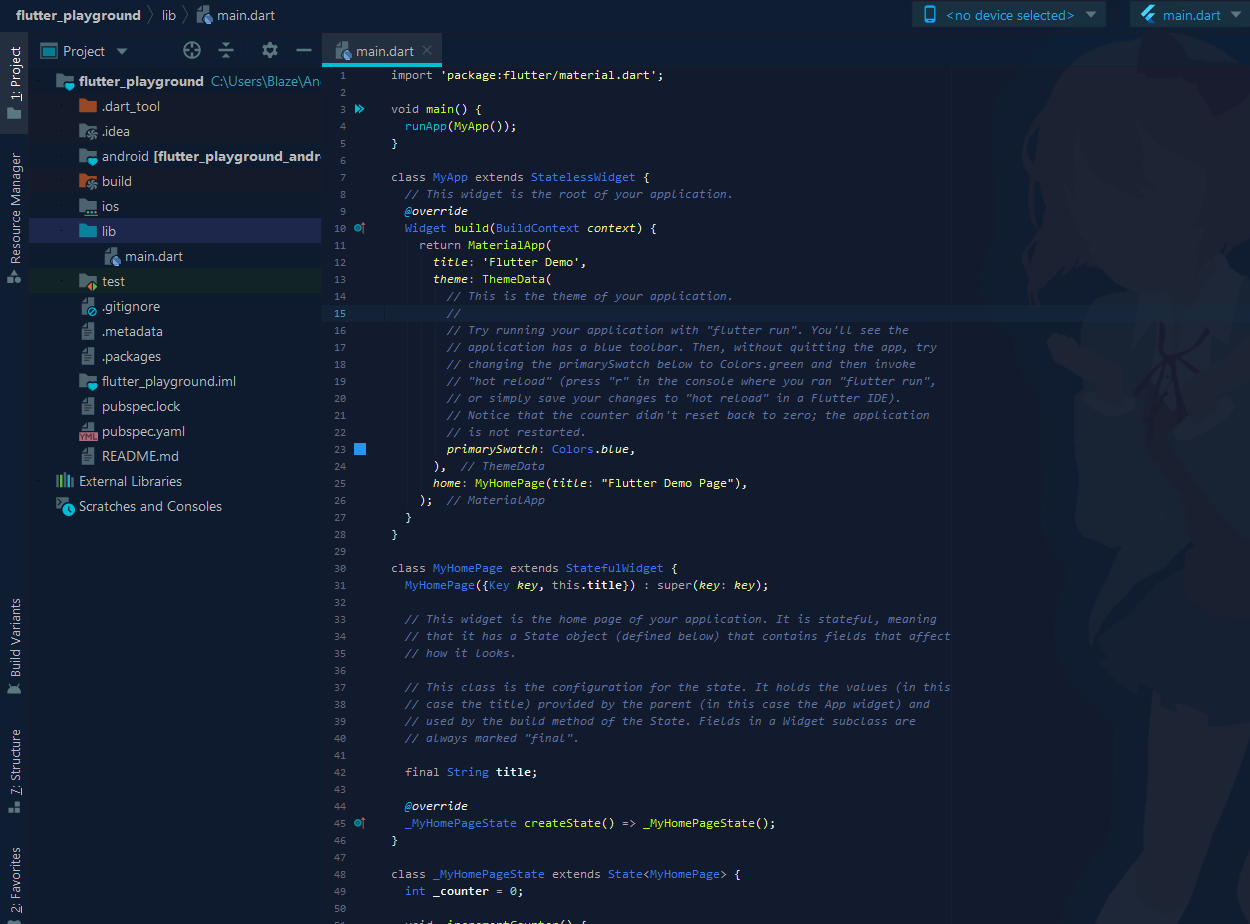Click the teal lib folder icon

[88, 231]
